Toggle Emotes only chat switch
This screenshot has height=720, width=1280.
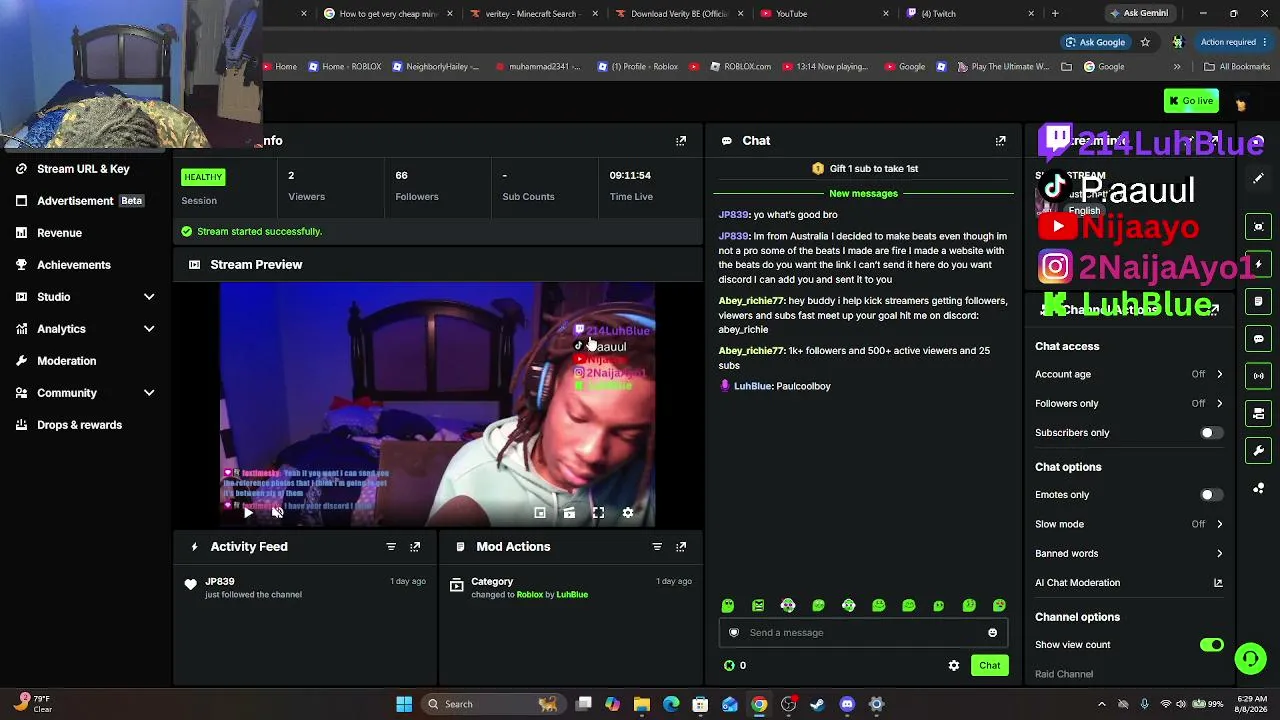1210,495
